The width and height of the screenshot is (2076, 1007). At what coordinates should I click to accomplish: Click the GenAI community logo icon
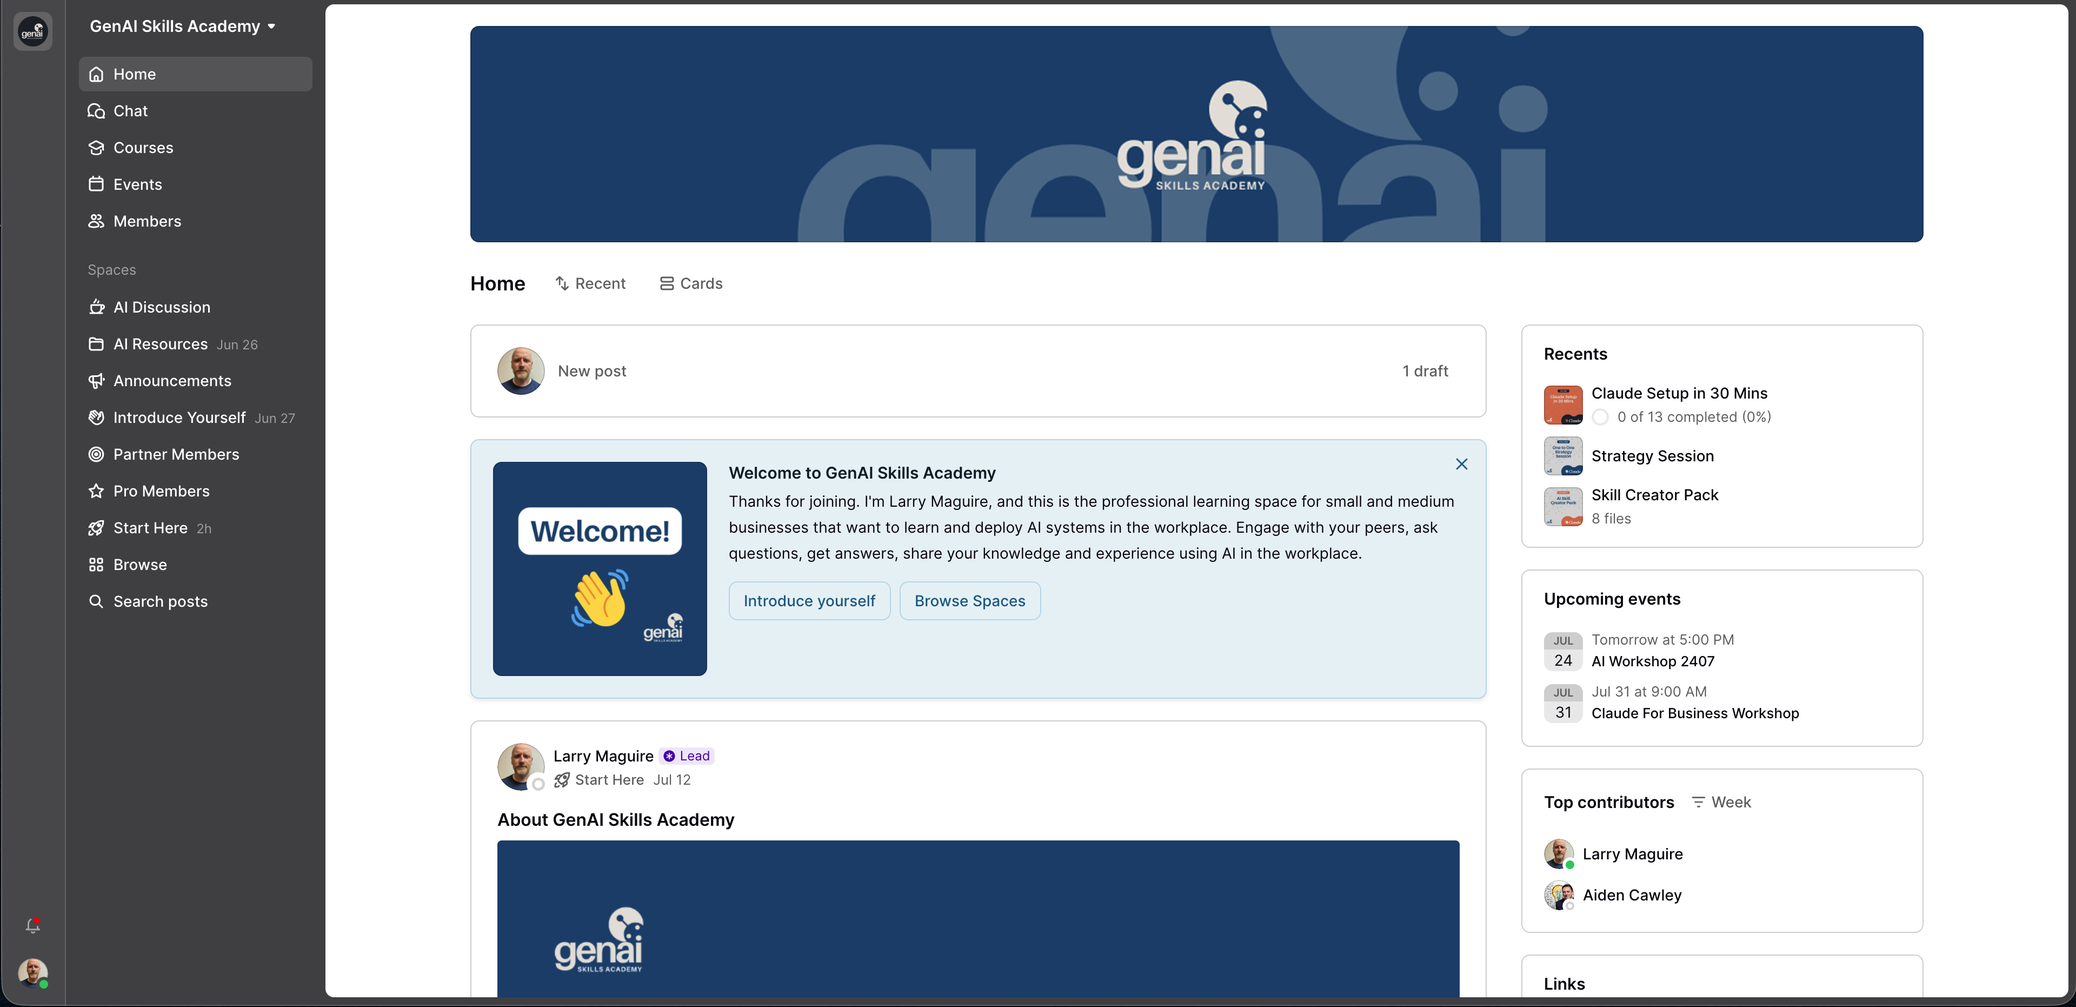pos(33,31)
